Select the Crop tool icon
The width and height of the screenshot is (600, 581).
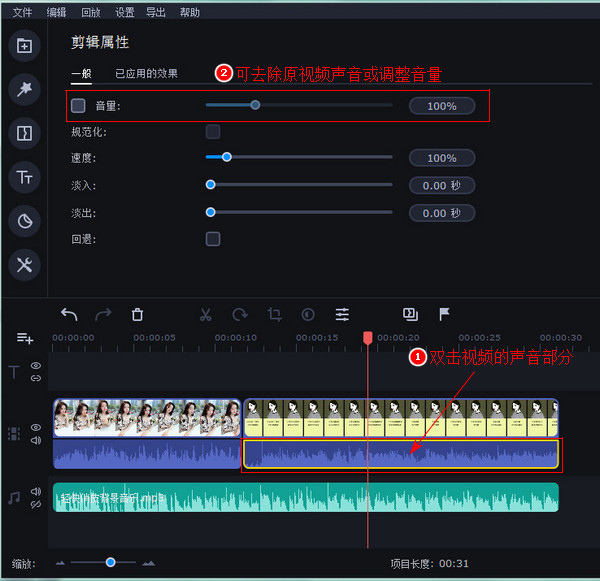[x=274, y=315]
